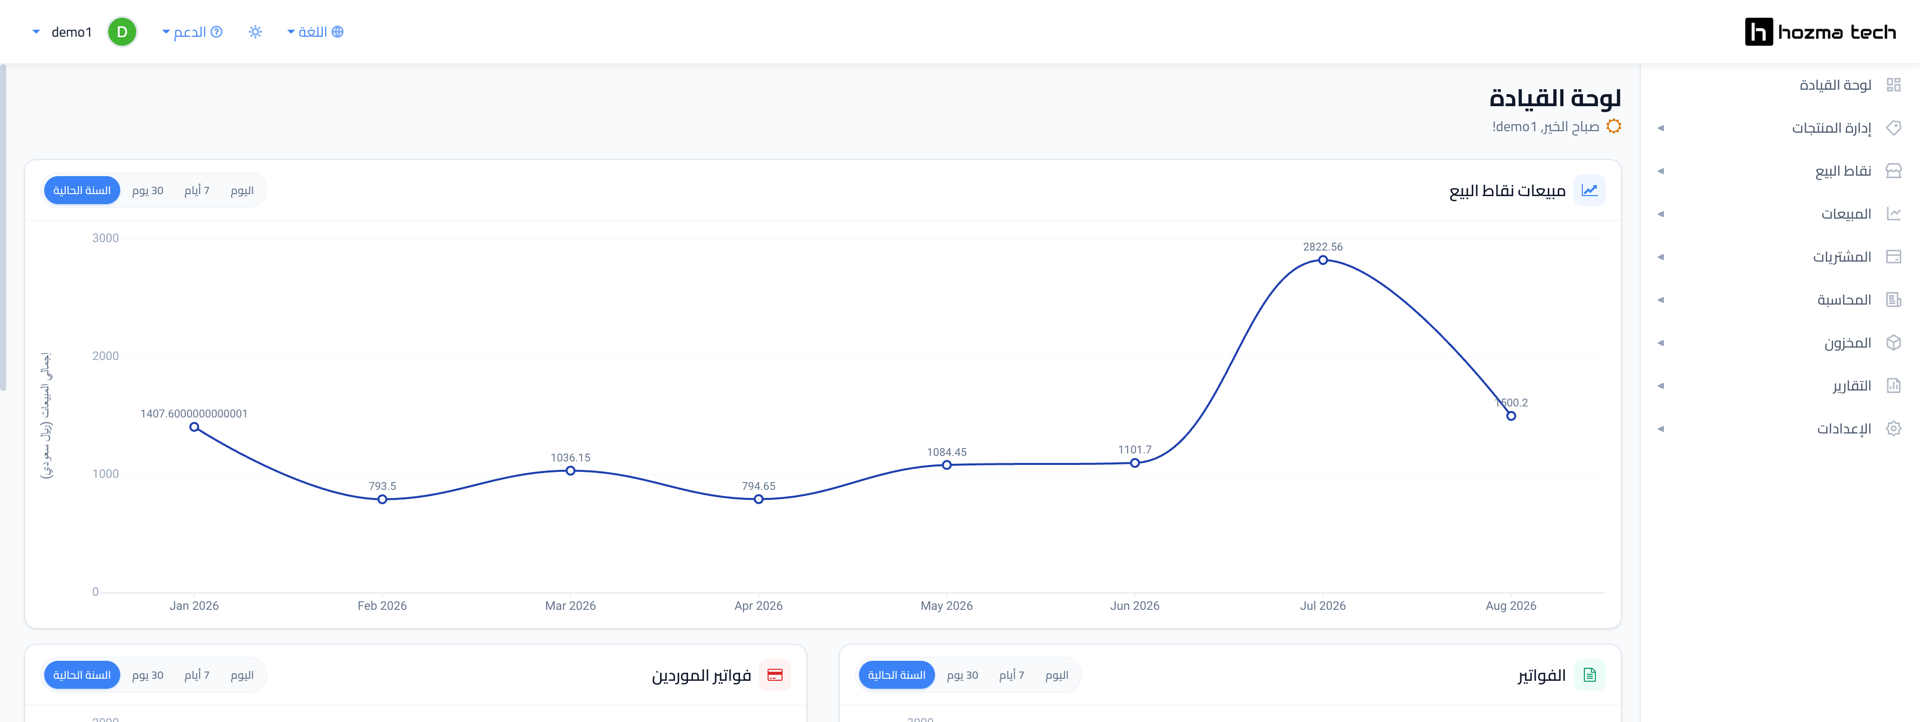Toggle the light/dark theme sun icon
This screenshot has height=722, width=1920.
[x=256, y=32]
